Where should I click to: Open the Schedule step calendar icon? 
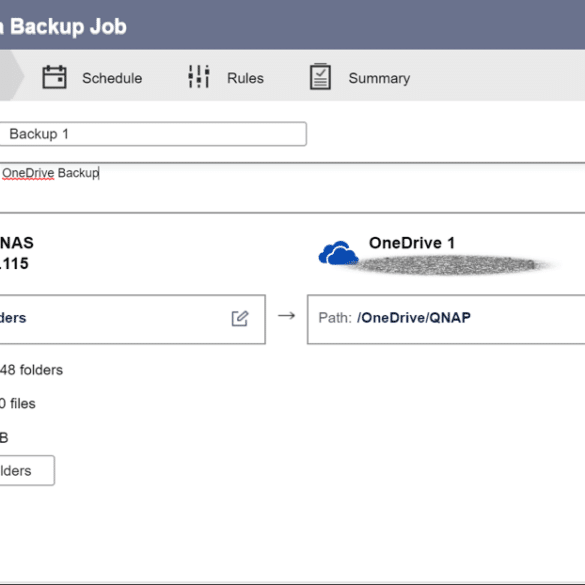tap(54, 77)
